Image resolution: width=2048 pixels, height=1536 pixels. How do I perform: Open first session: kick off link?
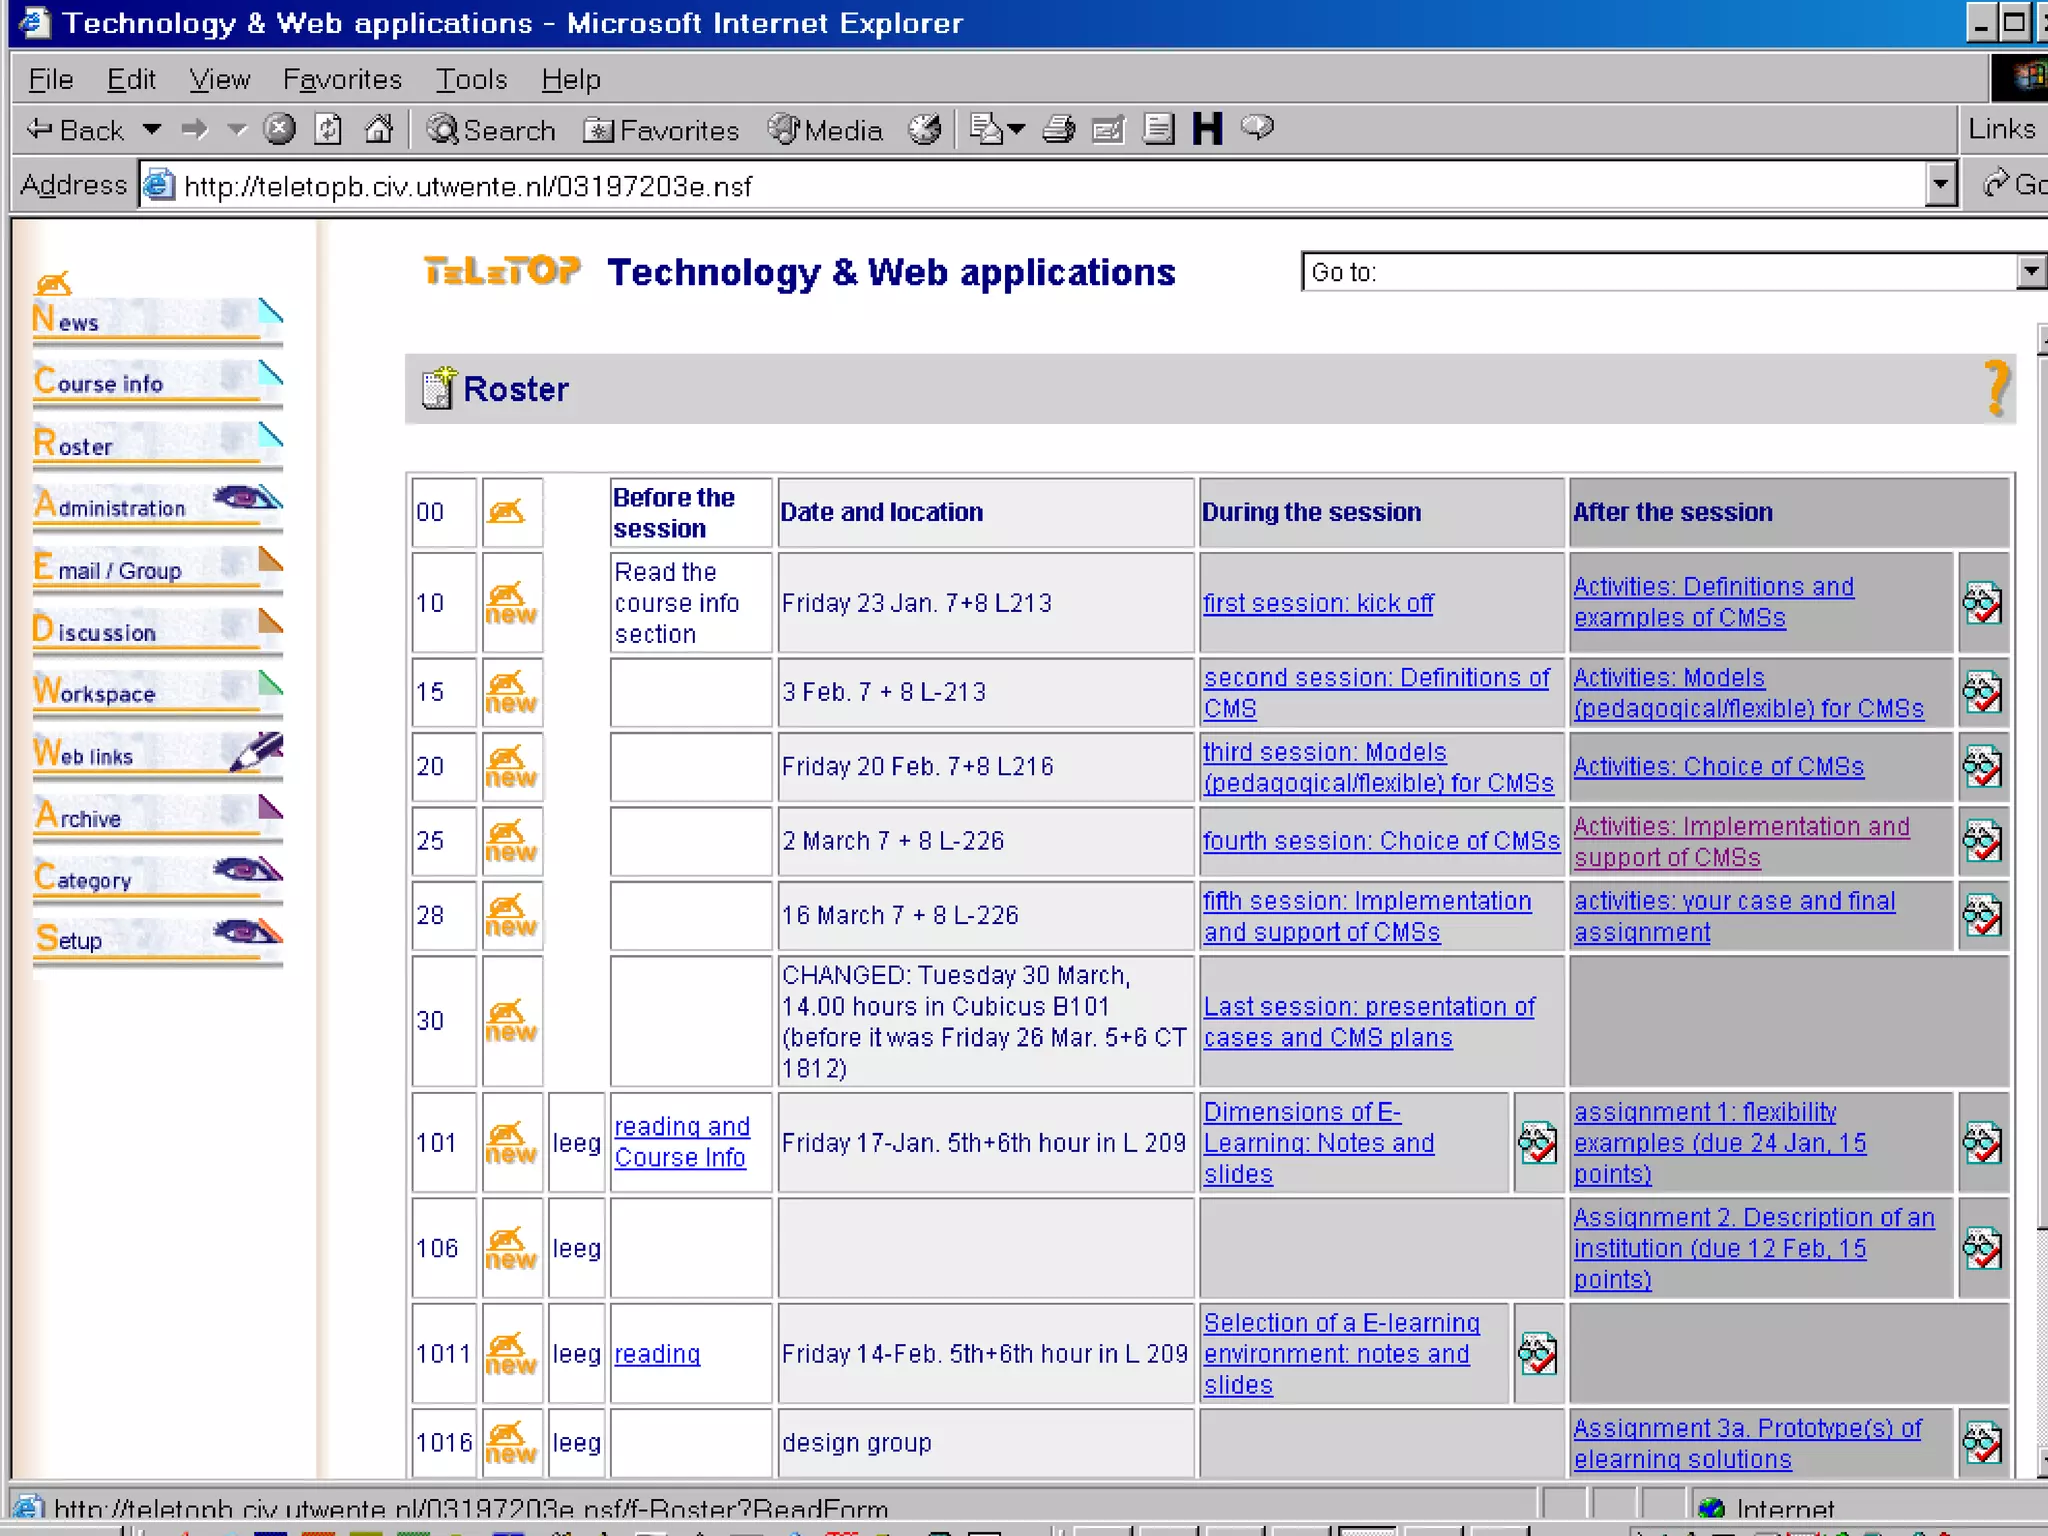click(x=1317, y=603)
